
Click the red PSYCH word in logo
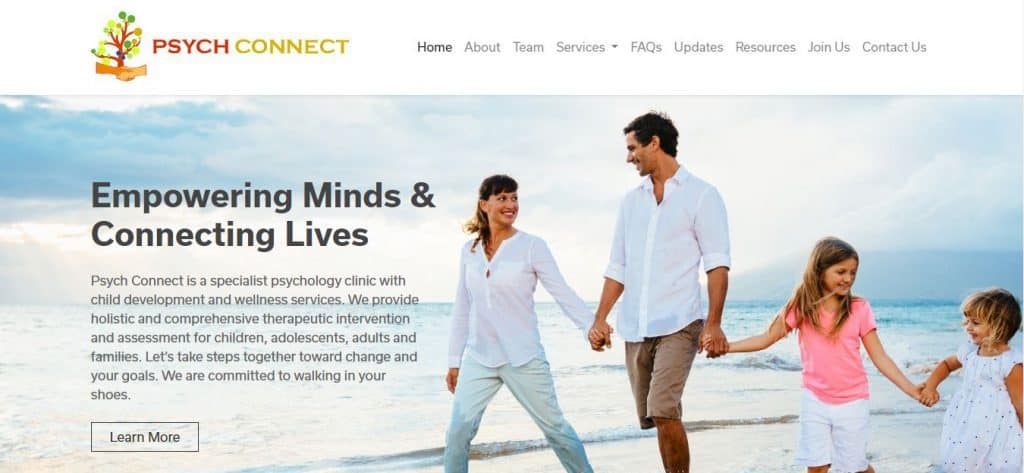(x=191, y=46)
